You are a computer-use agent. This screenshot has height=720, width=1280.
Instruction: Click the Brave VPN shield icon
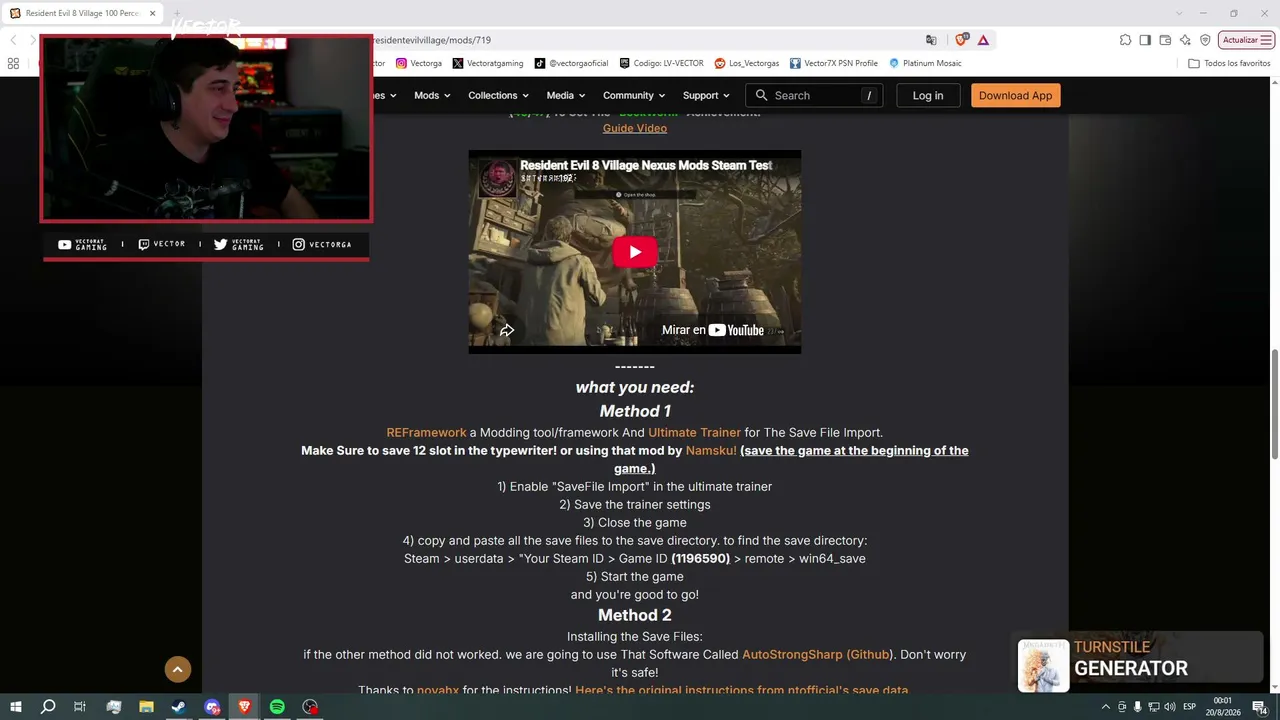1205,40
